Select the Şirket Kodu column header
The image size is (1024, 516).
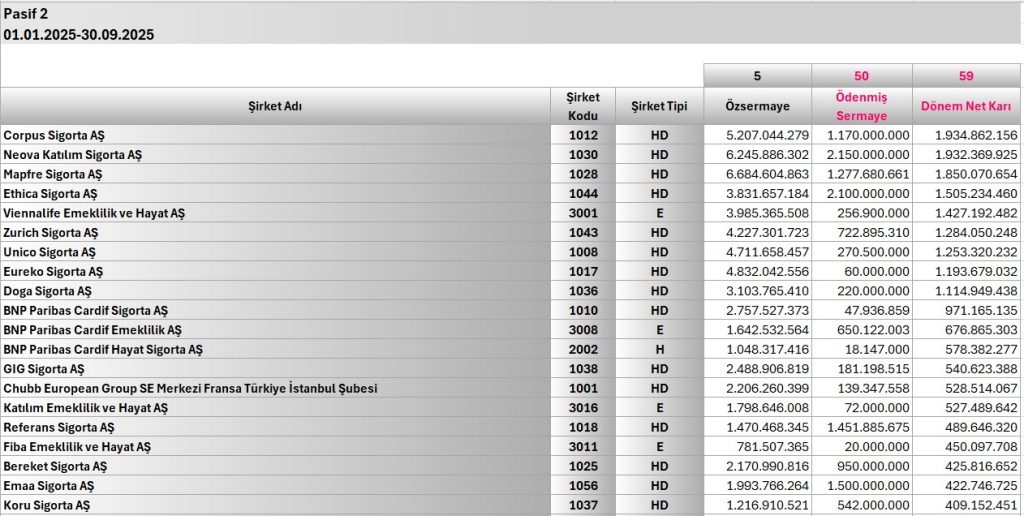(x=582, y=106)
